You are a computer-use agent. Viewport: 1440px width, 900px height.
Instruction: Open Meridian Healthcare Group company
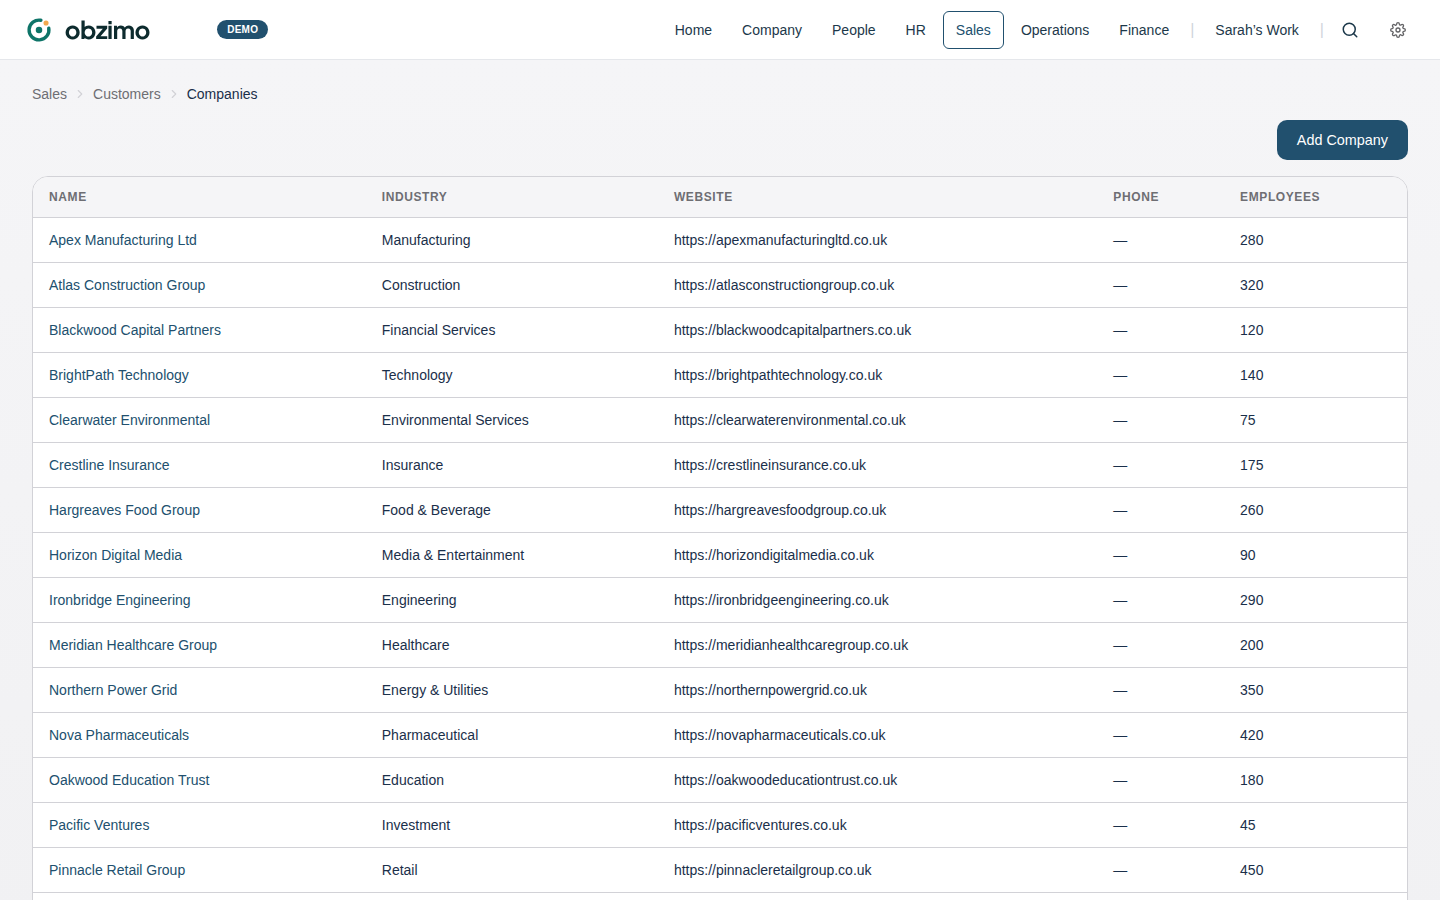point(133,645)
